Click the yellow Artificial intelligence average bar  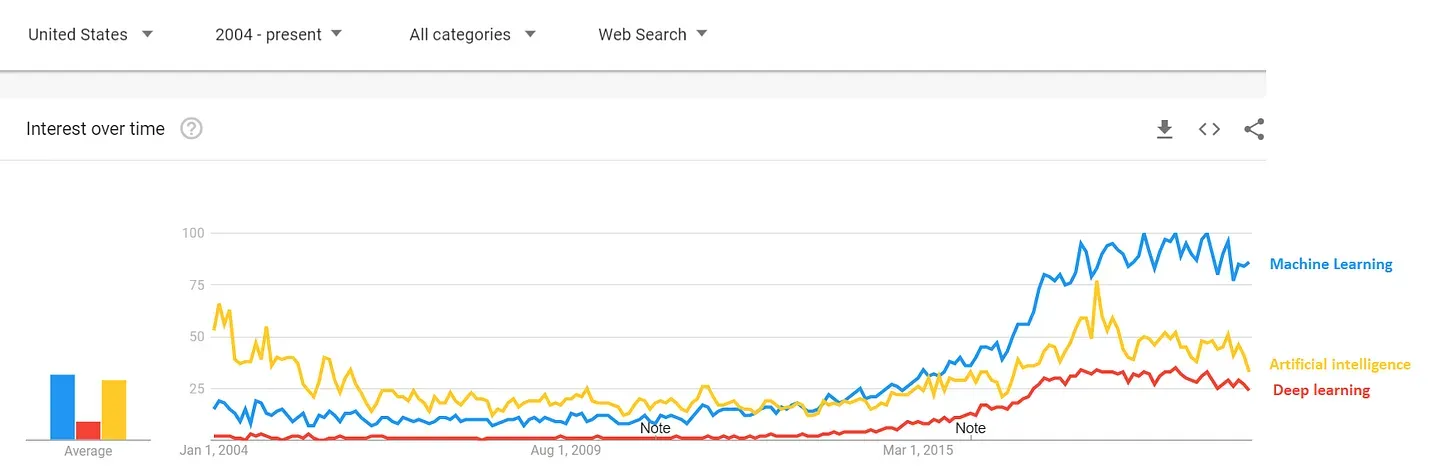pos(114,409)
